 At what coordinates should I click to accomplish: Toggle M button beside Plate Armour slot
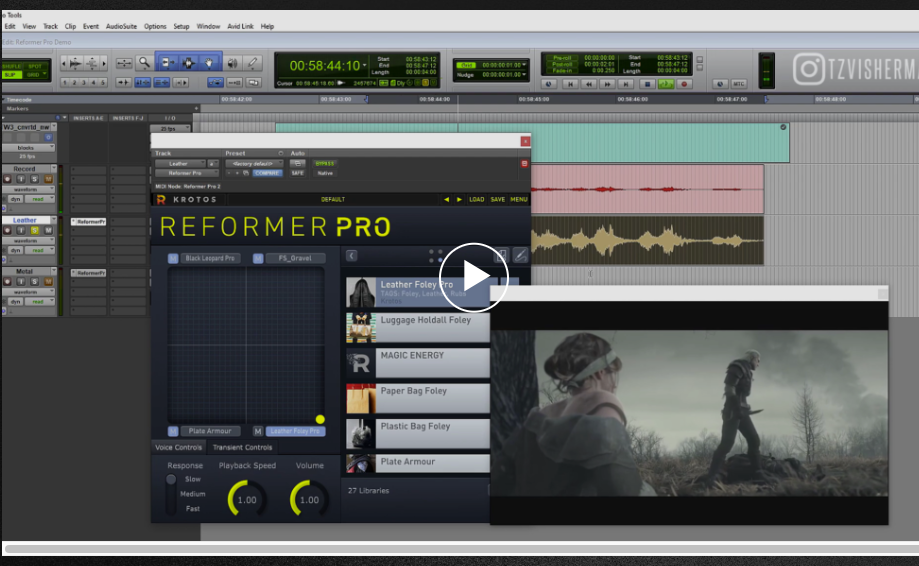tap(173, 431)
